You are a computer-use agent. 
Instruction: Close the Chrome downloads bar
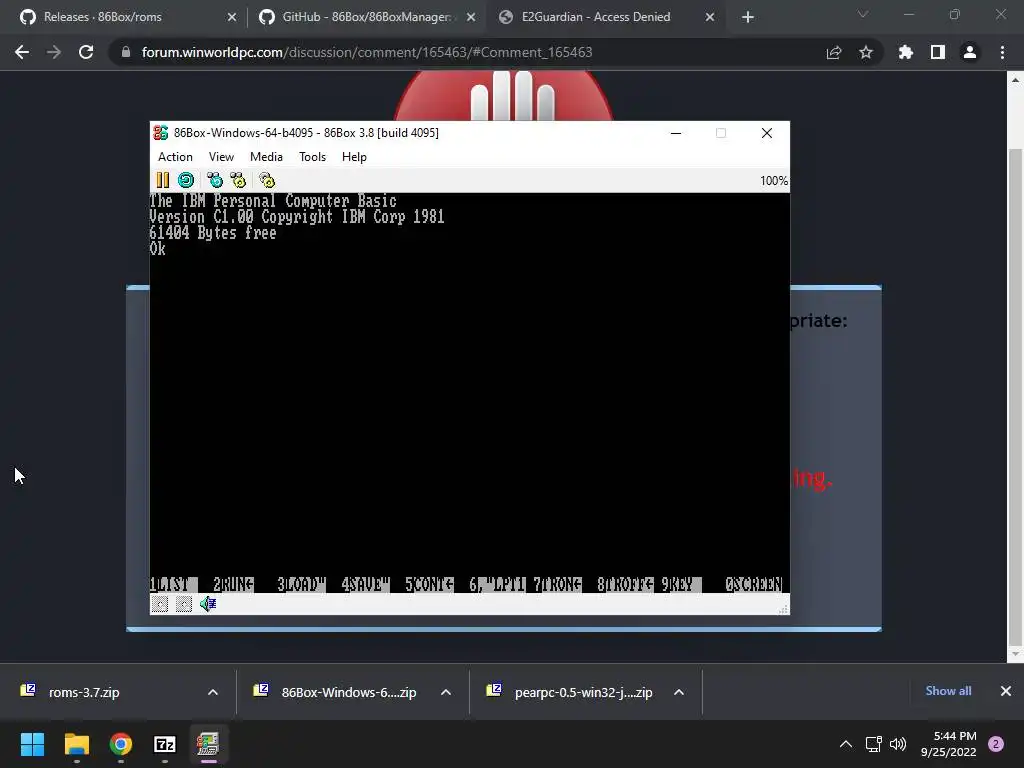pyautogui.click(x=1006, y=691)
